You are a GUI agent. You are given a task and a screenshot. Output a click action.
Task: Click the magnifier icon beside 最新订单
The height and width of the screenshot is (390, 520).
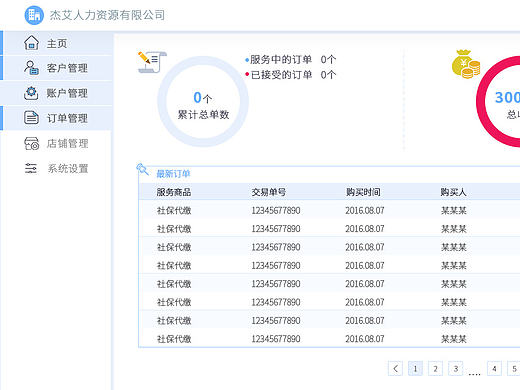142,169
